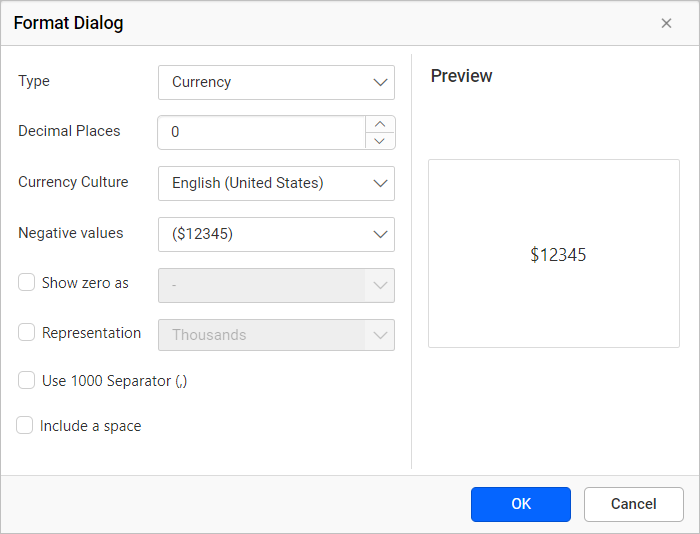This screenshot has height=534, width=700.
Task: Confirm the format with OK button
Action: 521,505
